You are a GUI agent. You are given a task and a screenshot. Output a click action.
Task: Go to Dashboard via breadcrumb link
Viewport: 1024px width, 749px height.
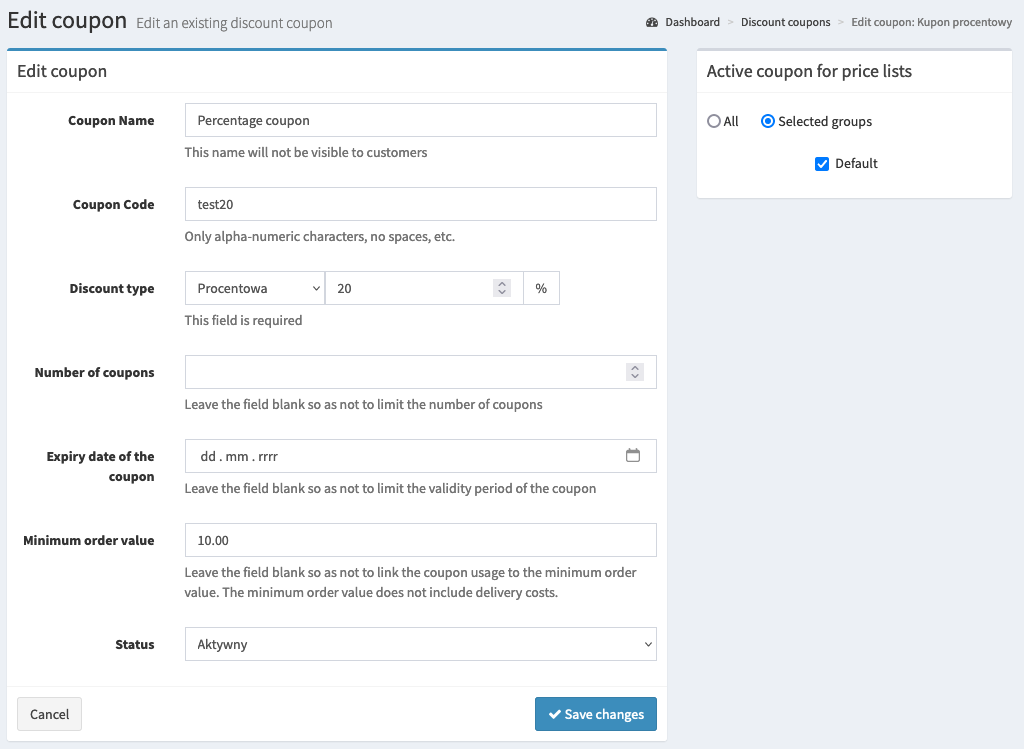click(x=692, y=22)
